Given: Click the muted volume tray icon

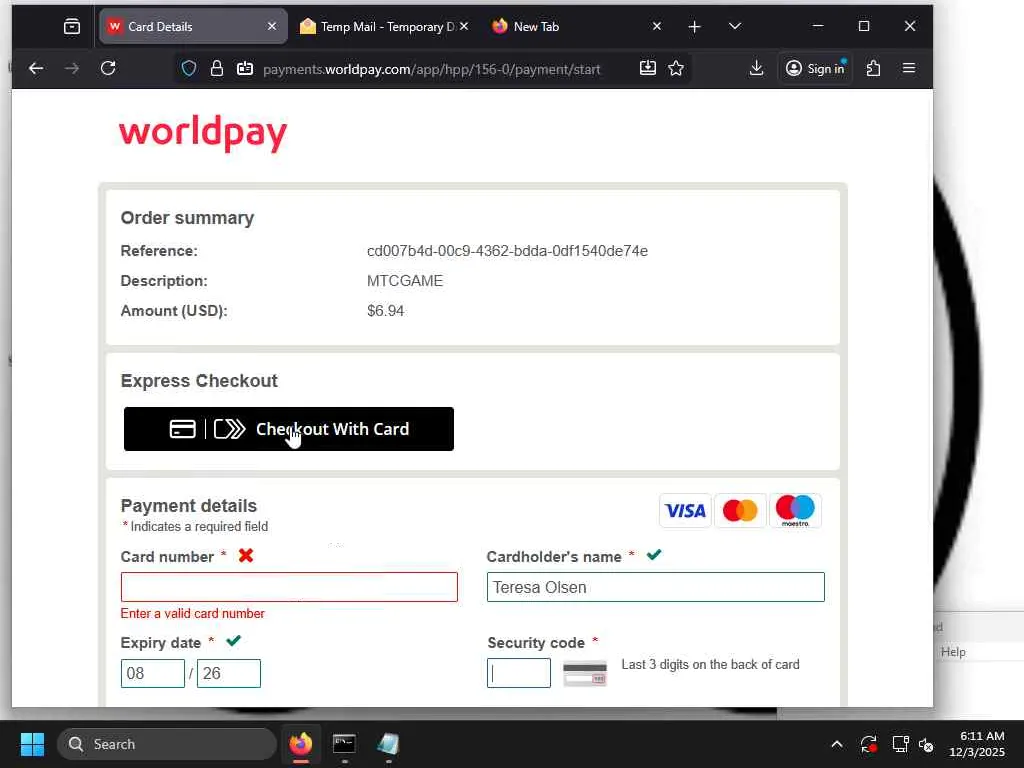Looking at the screenshot, I should pos(926,744).
